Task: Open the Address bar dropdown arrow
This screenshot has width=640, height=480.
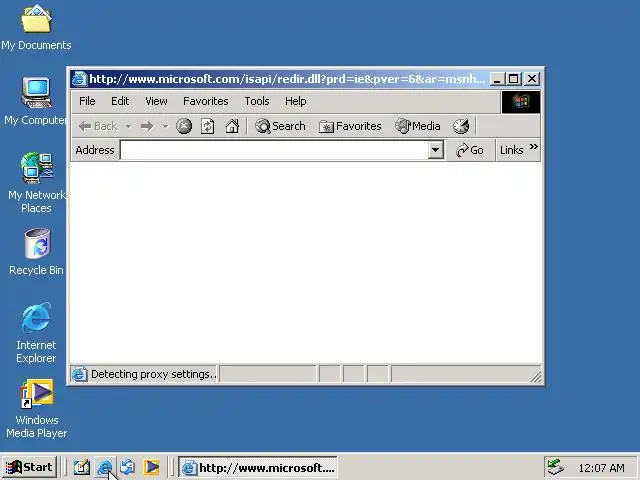Action: click(436, 150)
